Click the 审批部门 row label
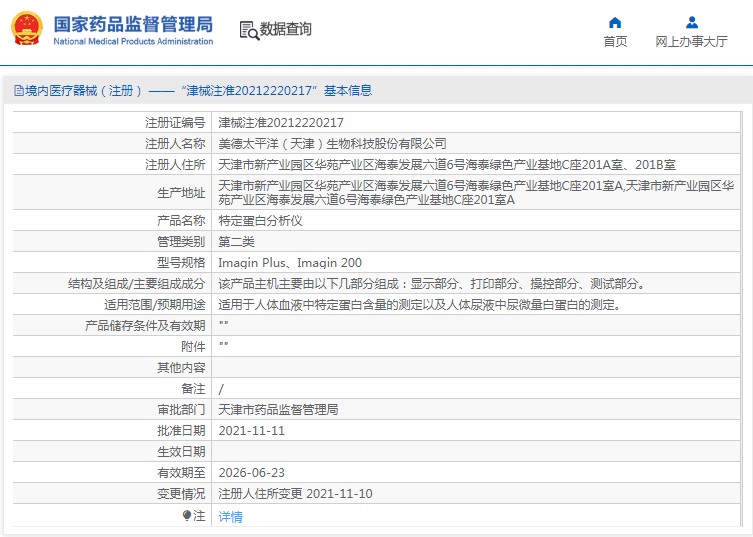 click(181, 410)
